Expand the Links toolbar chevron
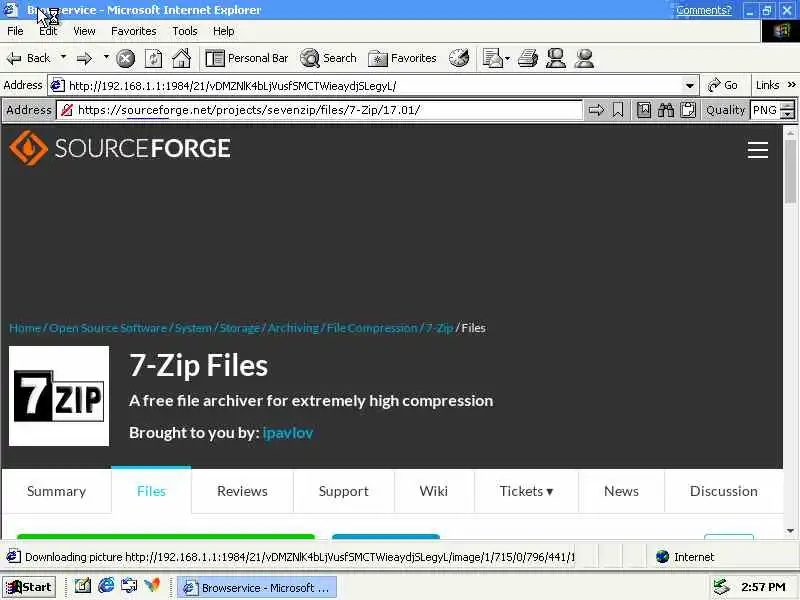 [792, 85]
